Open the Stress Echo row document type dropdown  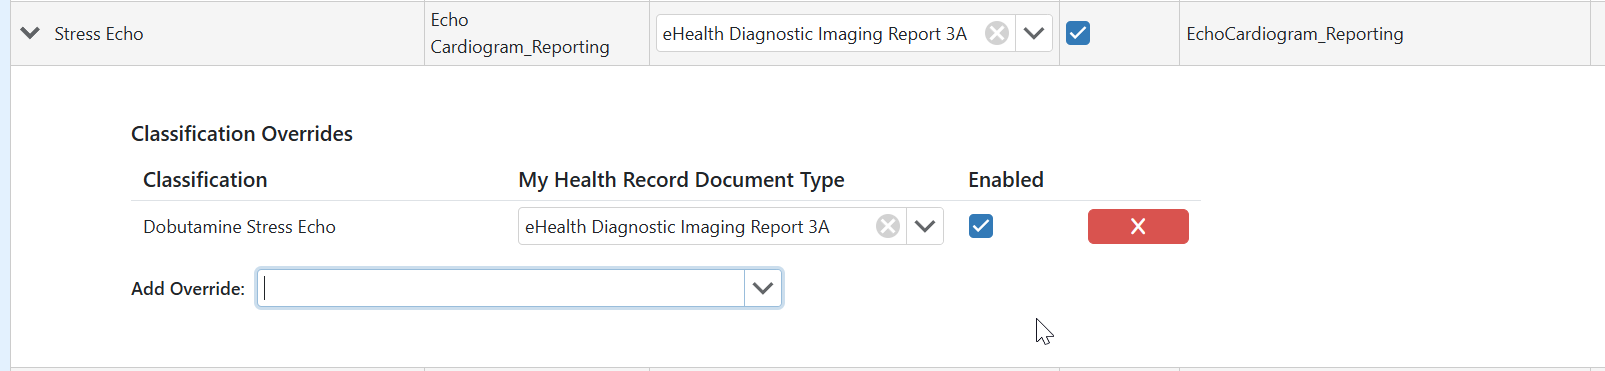1034,33
